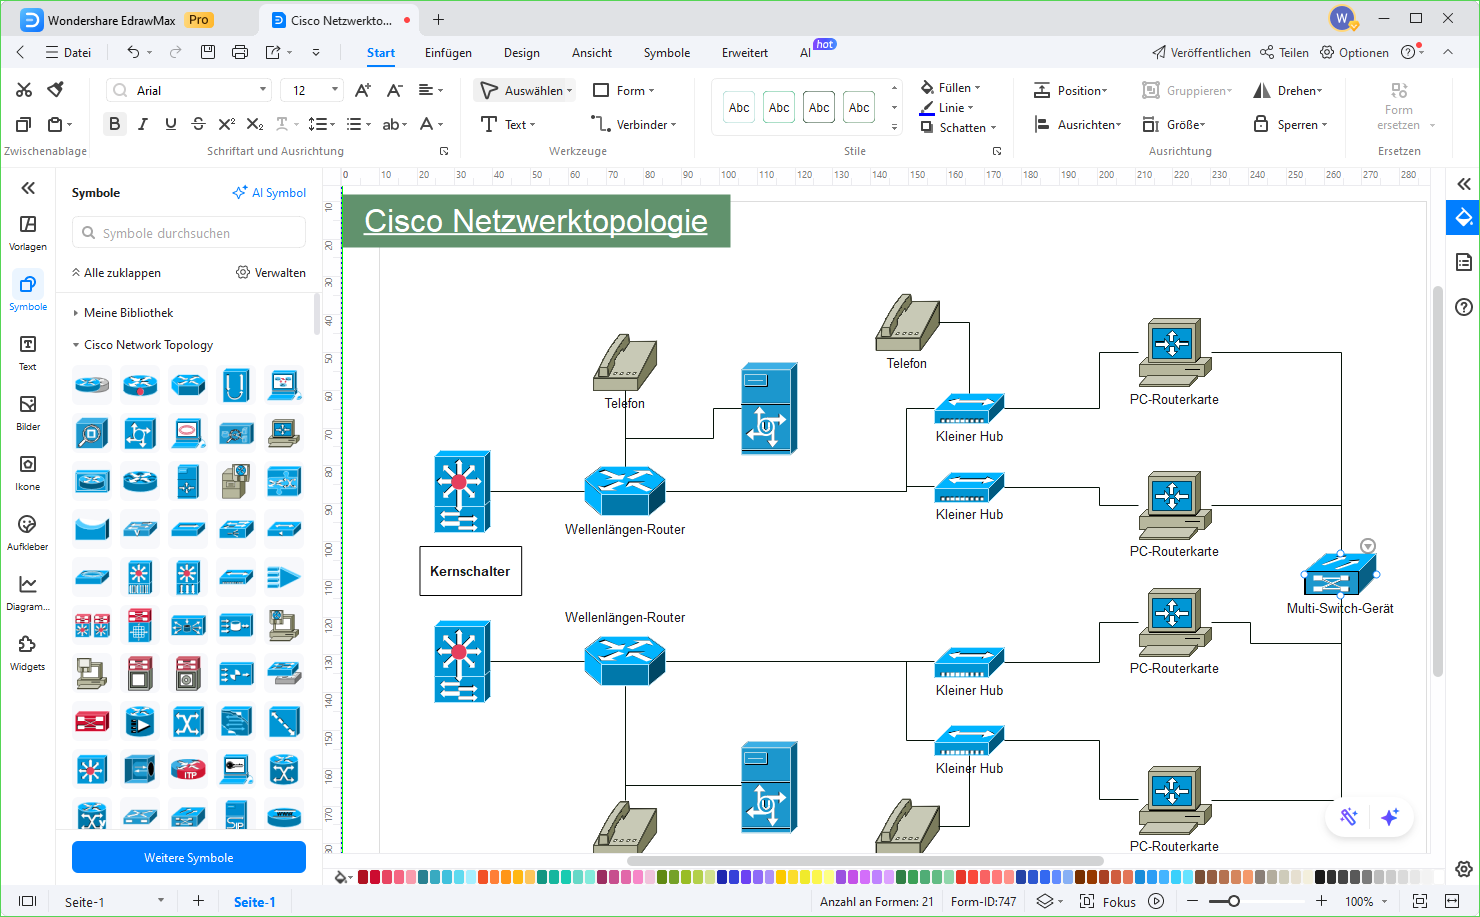This screenshot has height=917, width=1480.
Task: Click the Print icon in top toolbar
Action: tap(240, 52)
